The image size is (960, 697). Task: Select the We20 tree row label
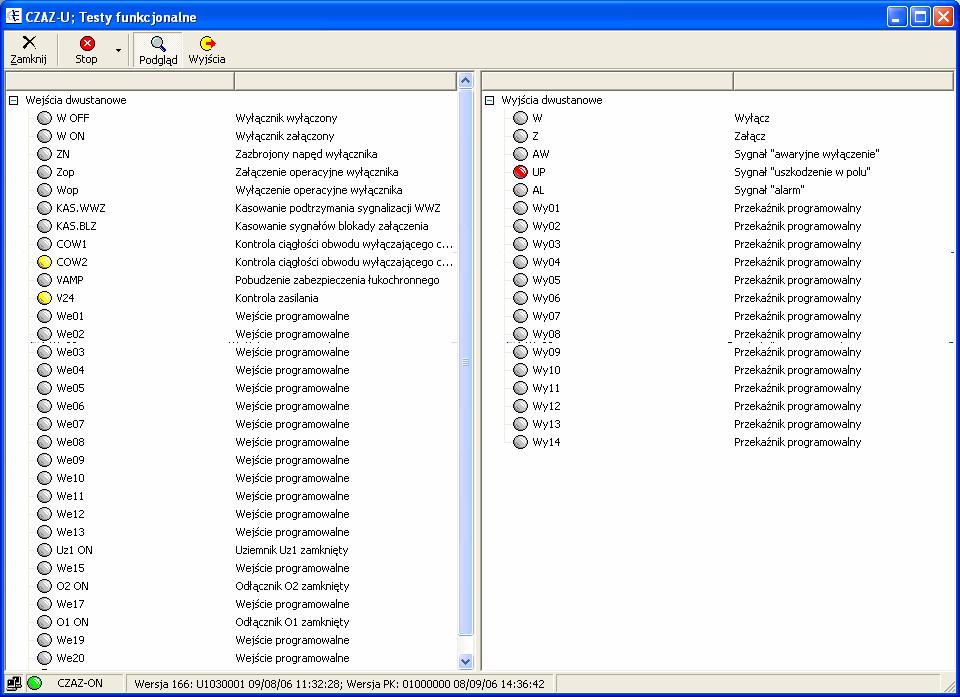(70, 658)
